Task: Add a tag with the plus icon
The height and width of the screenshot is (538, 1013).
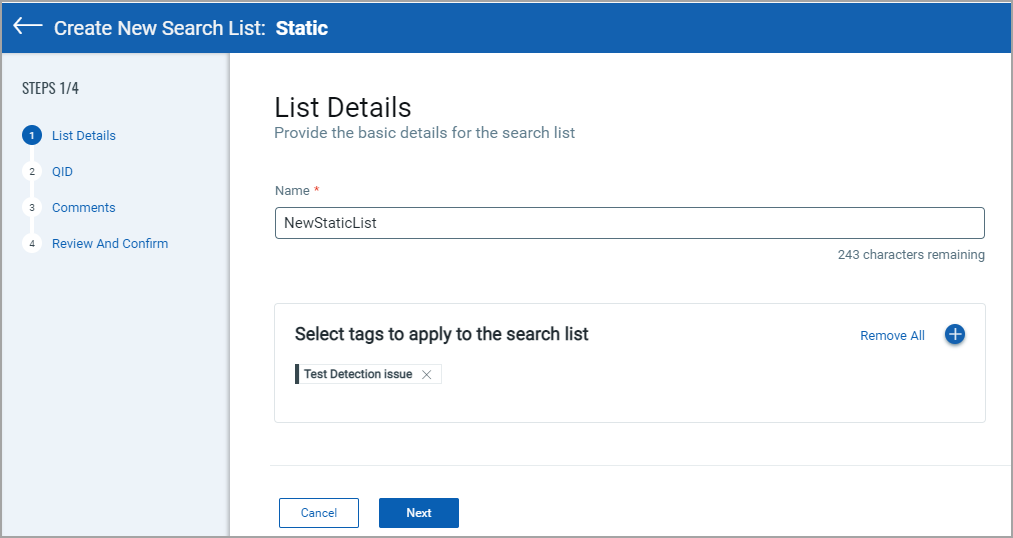Action: 954,335
